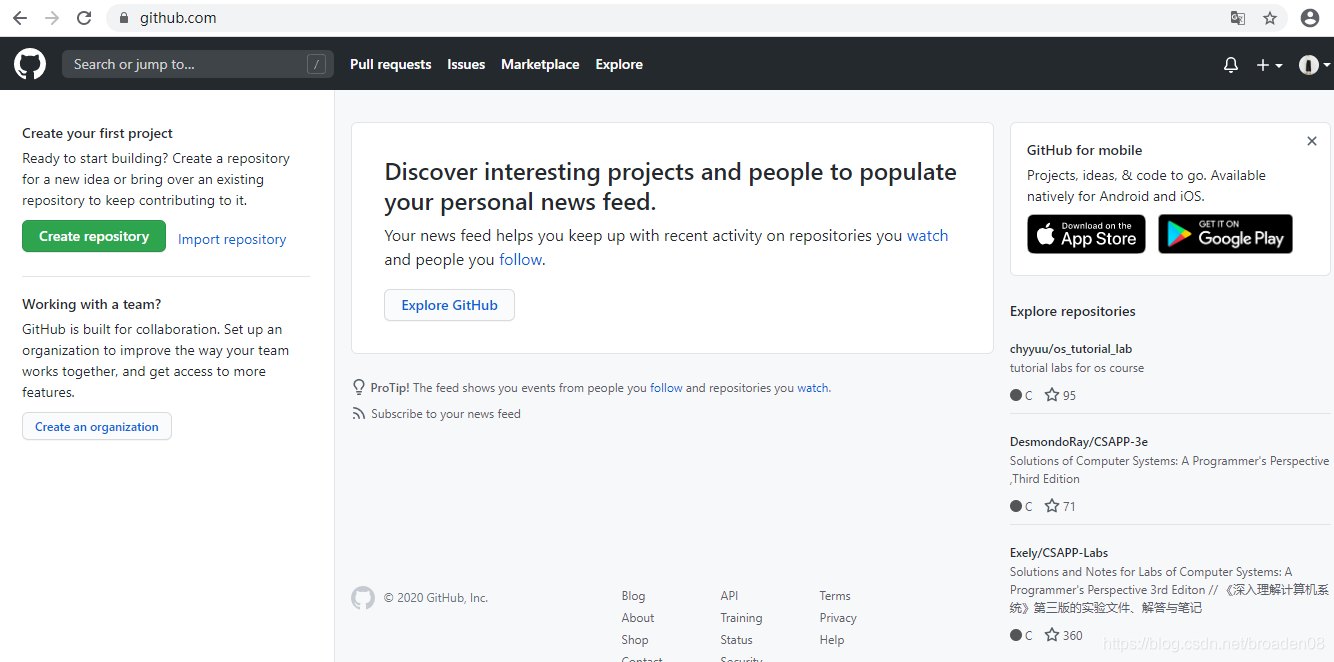Open footer Blog link
The image size is (1334, 662).
(633, 596)
